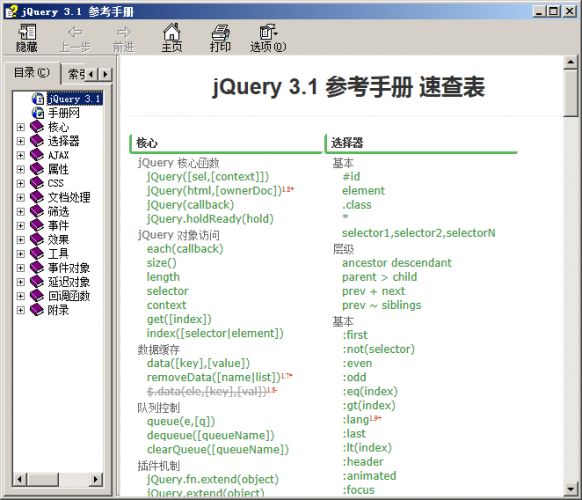The image size is (582, 500).
Task: Open the :animated selector link
Action: [369, 476]
